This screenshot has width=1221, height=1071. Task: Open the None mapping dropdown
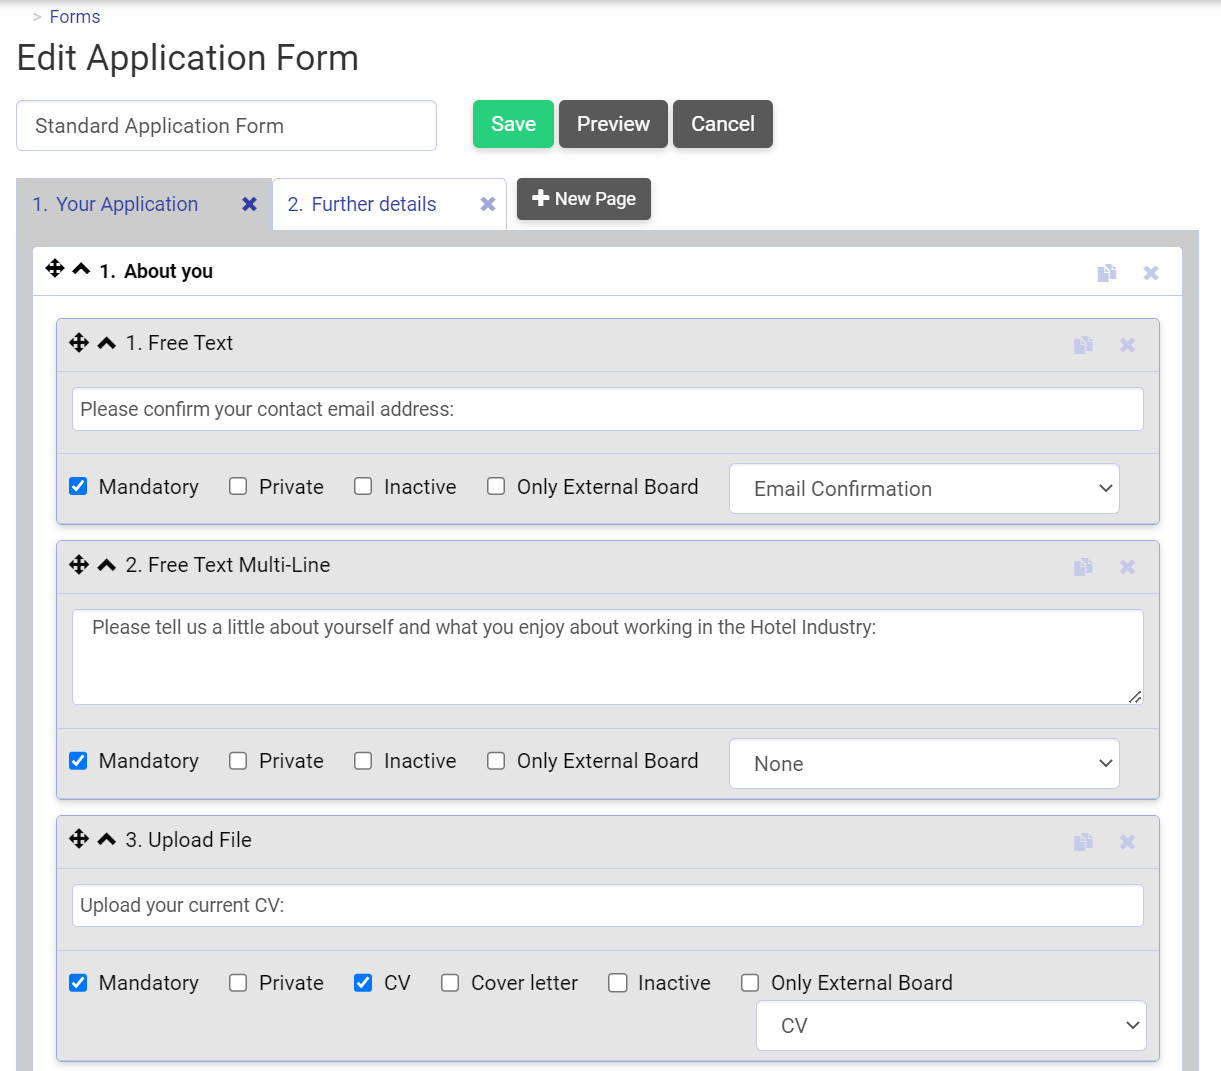(x=923, y=762)
